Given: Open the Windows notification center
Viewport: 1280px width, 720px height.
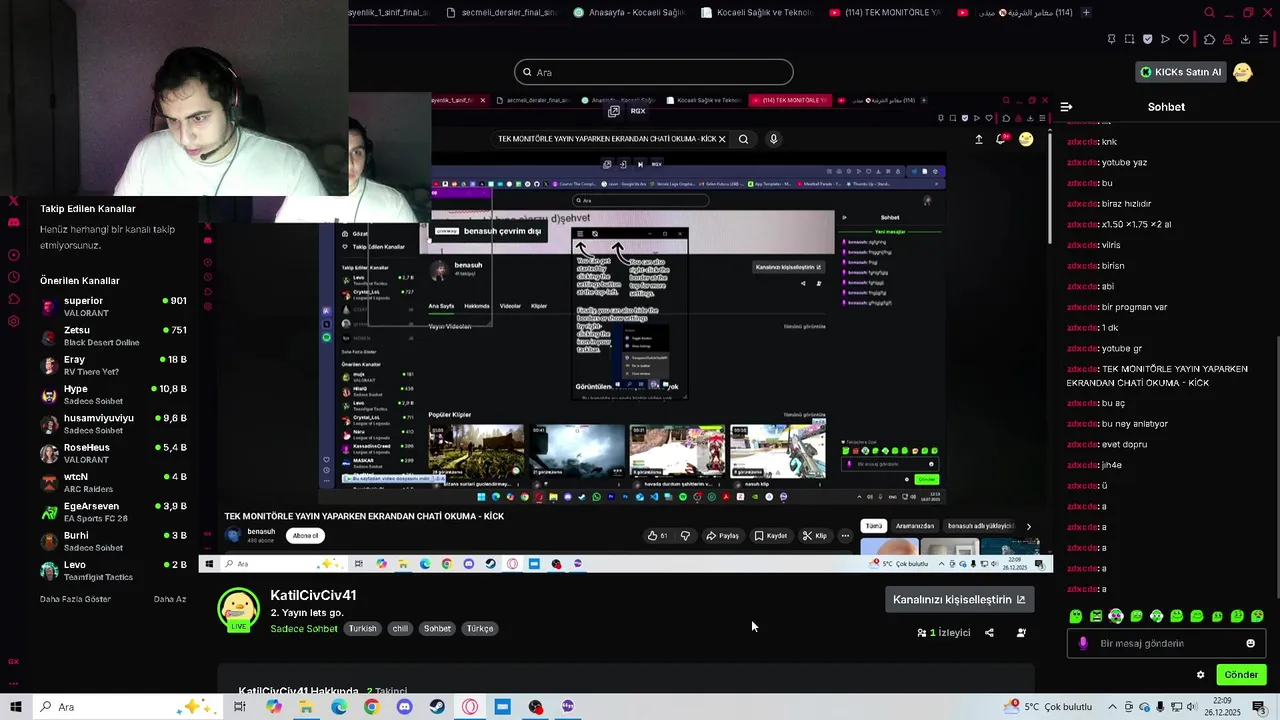Looking at the screenshot, I should pyautogui.click(x=1259, y=707).
